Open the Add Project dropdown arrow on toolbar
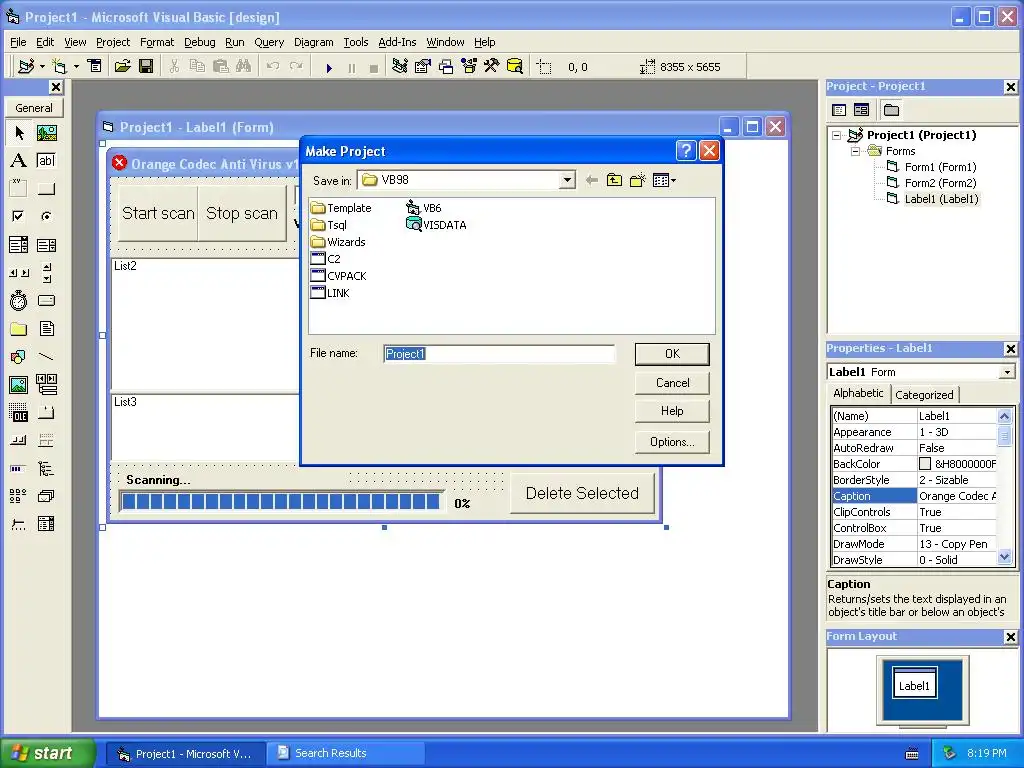 pos(42,66)
